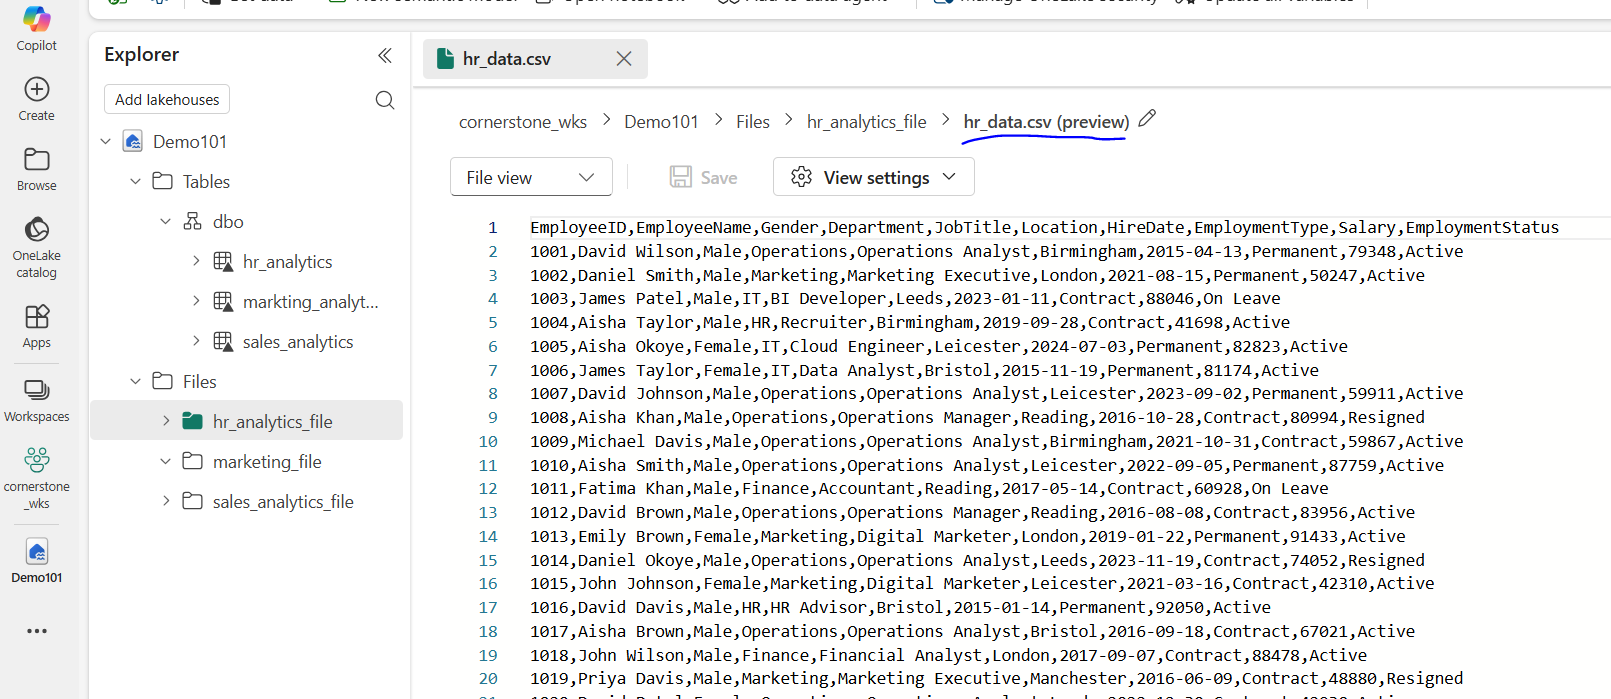This screenshot has width=1611, height=699.
Task: Open Workspaces in the sidebar
Action: (x=37, y=399)
